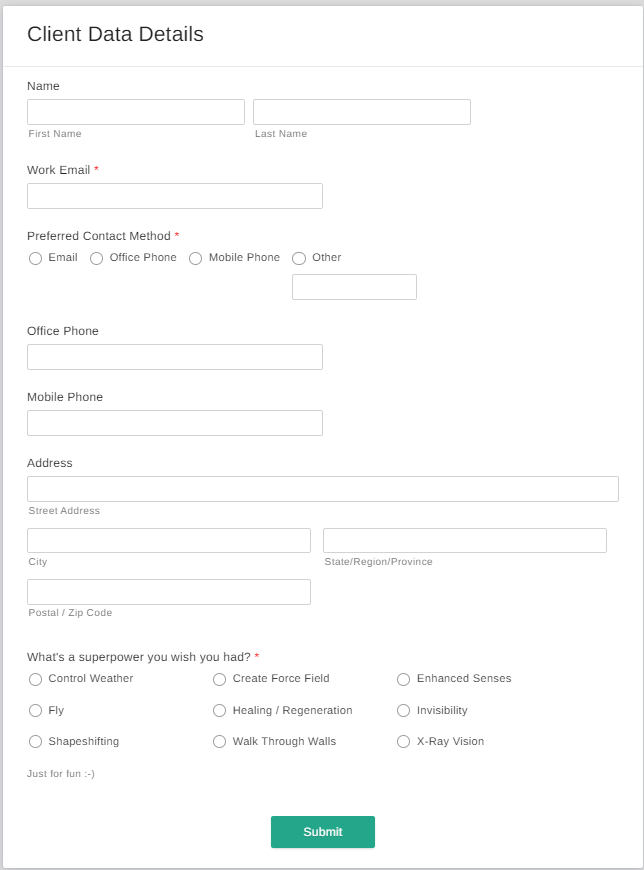Click into the Last Name field
Screen dimensions: 644x870
click(x=362, y=112)
